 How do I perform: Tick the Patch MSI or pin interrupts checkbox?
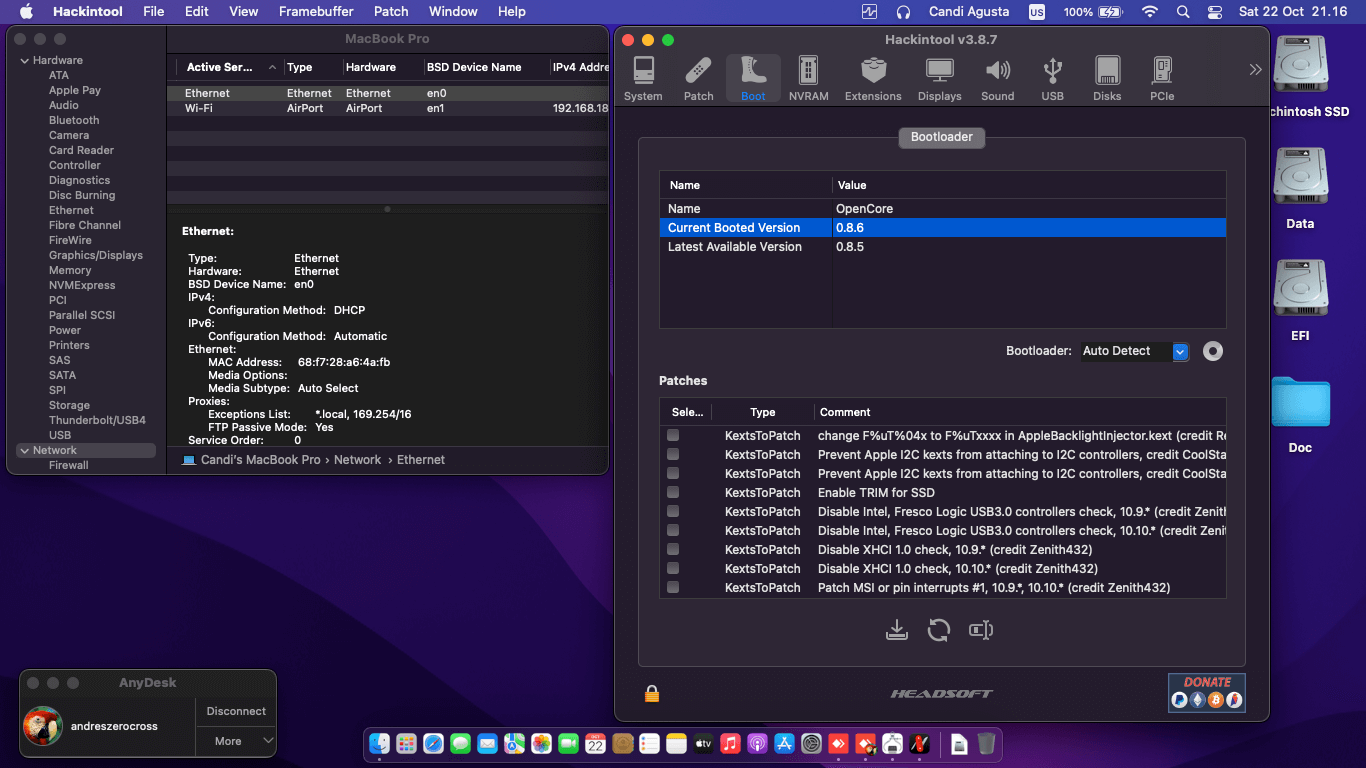pyautogui.click(x=673, y=588)
